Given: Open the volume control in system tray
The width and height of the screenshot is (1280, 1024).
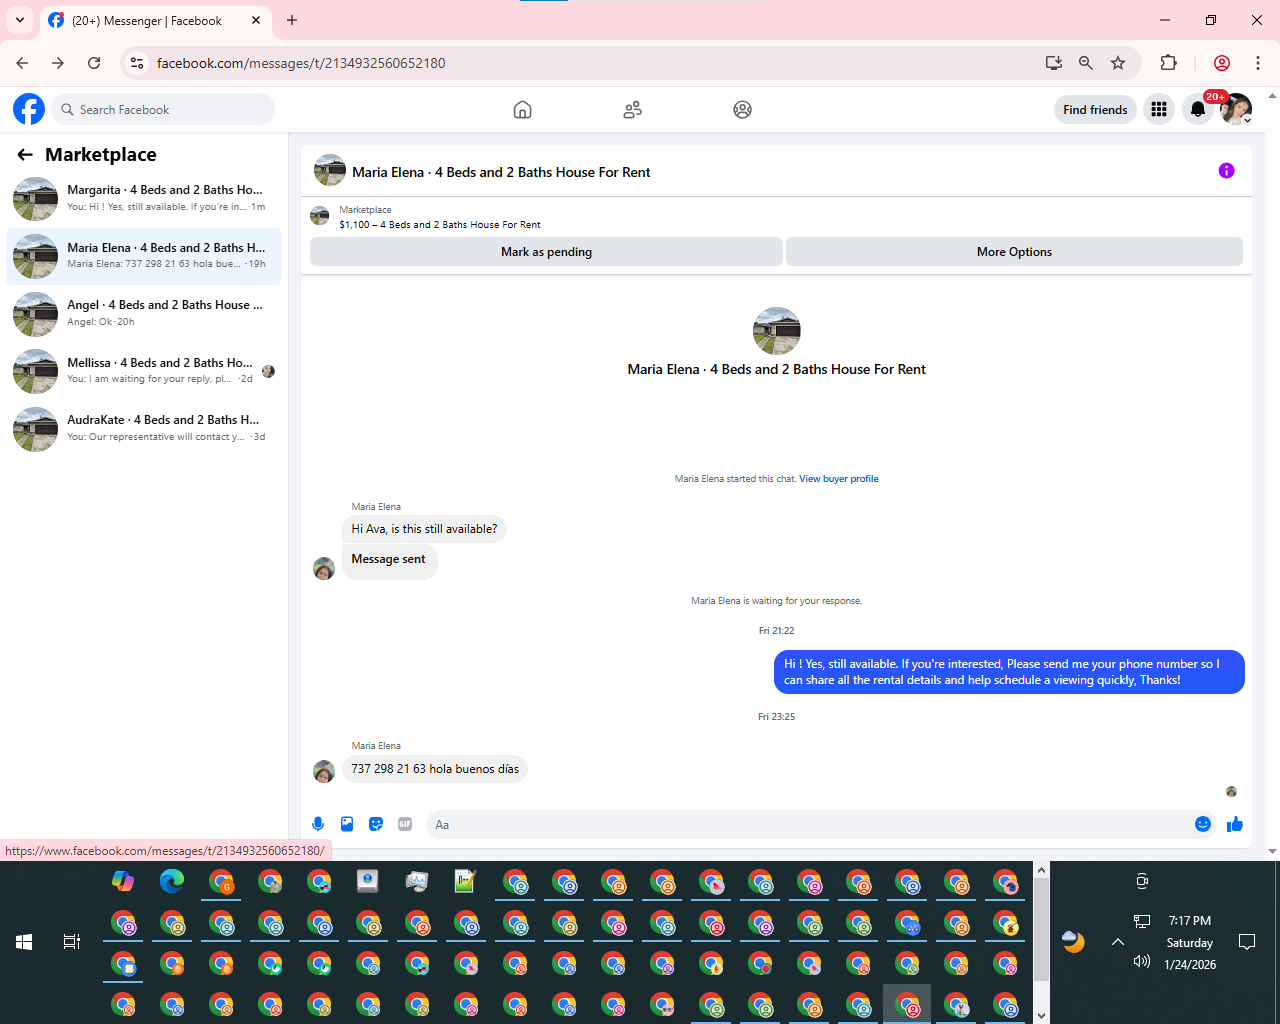Looking at the screenshot, I should [1142, 961].
